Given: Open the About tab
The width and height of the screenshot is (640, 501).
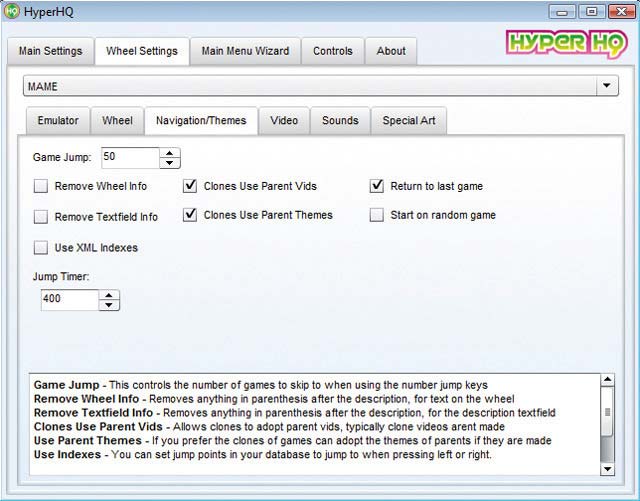Looking at the screenshot, I should tap(391, 51).
